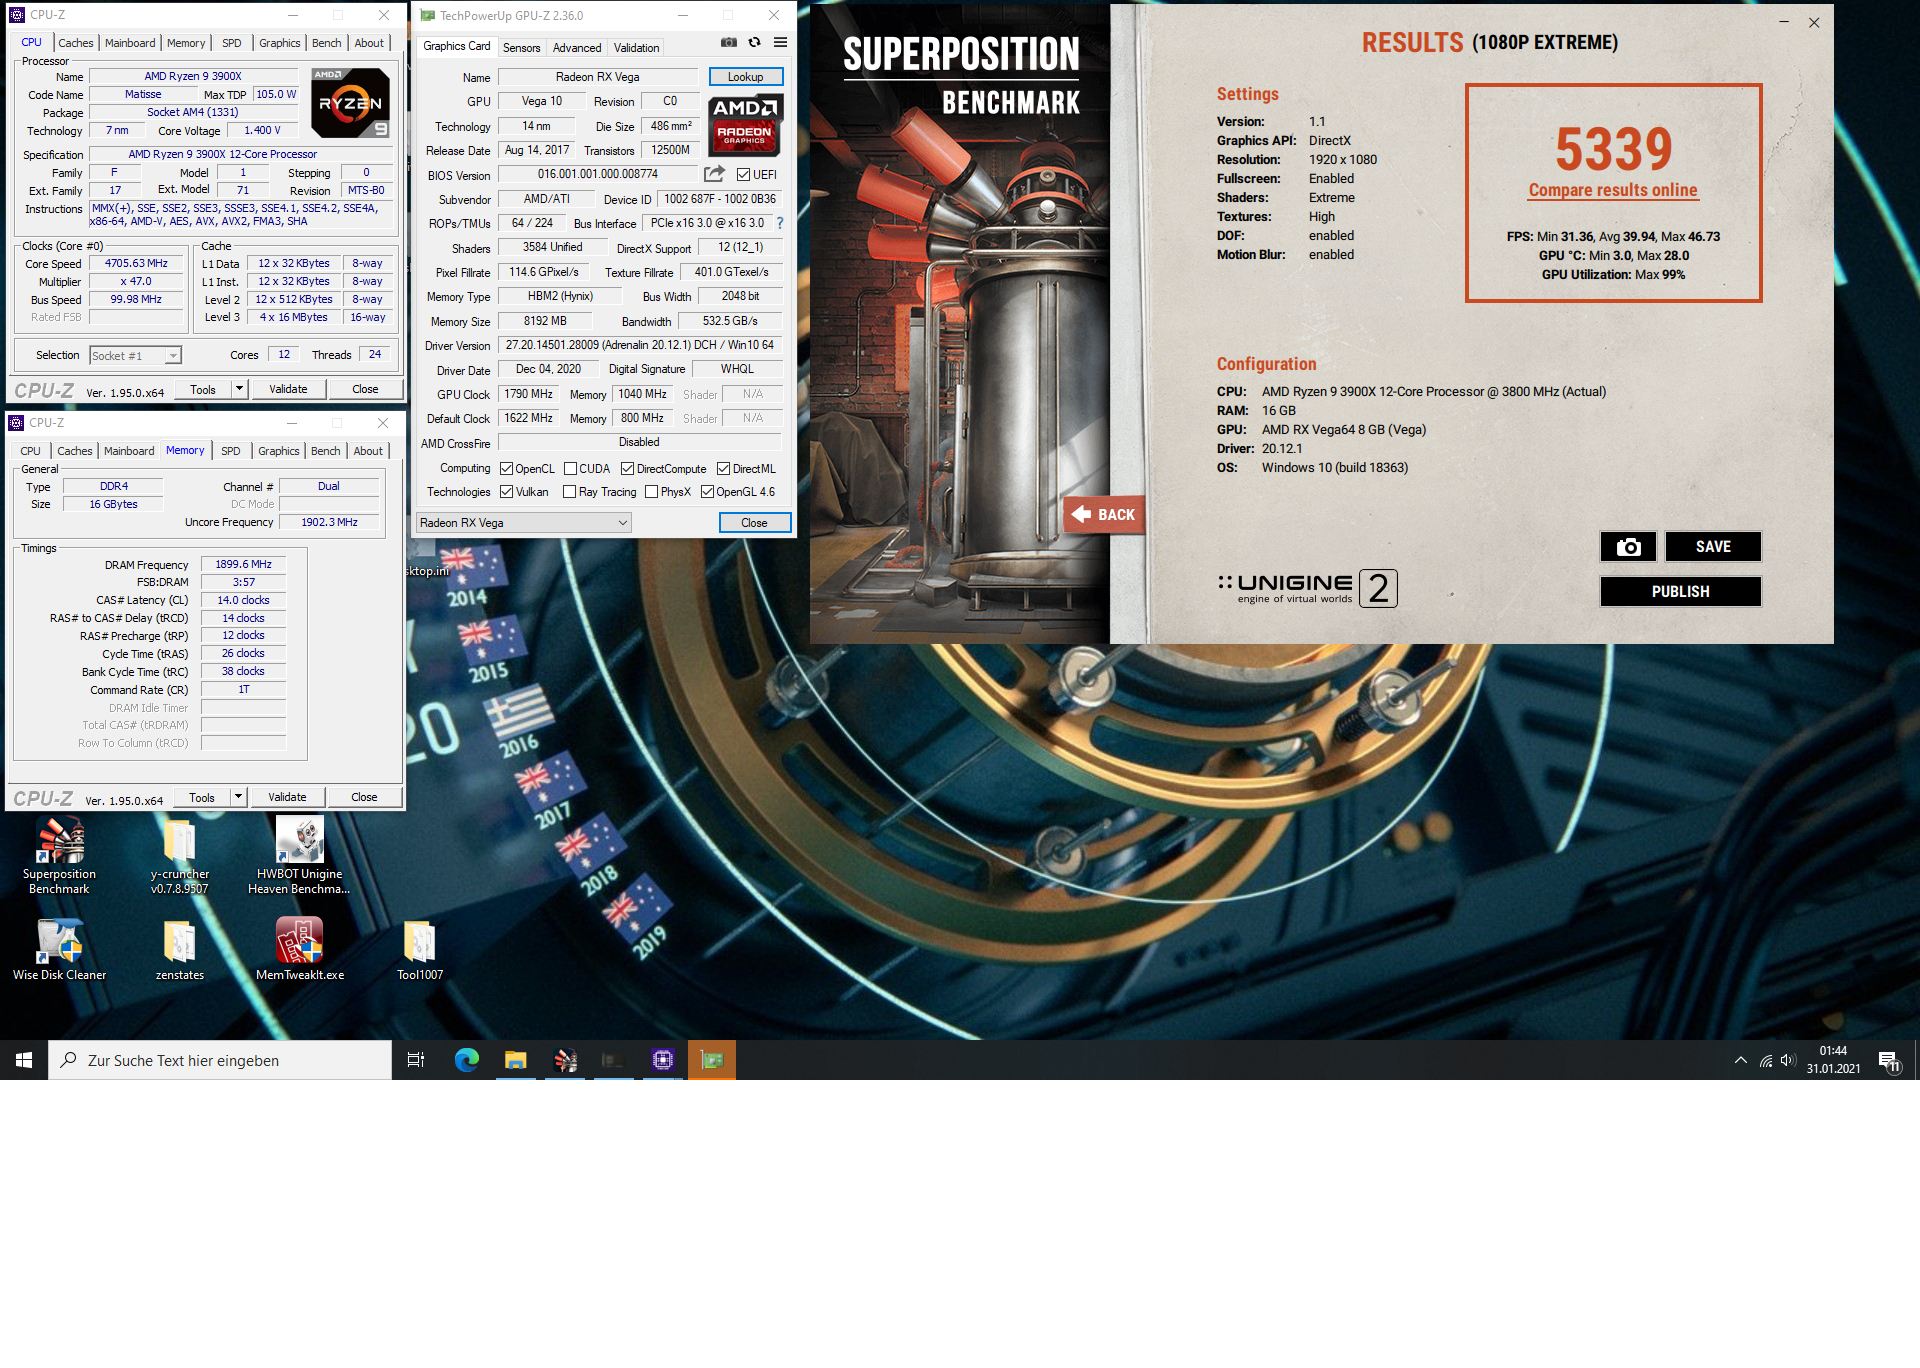Click the GPU-Z Name field Radeon RX Vega
Viewport: 1920px width, 1368px height.
coord(597,77)
